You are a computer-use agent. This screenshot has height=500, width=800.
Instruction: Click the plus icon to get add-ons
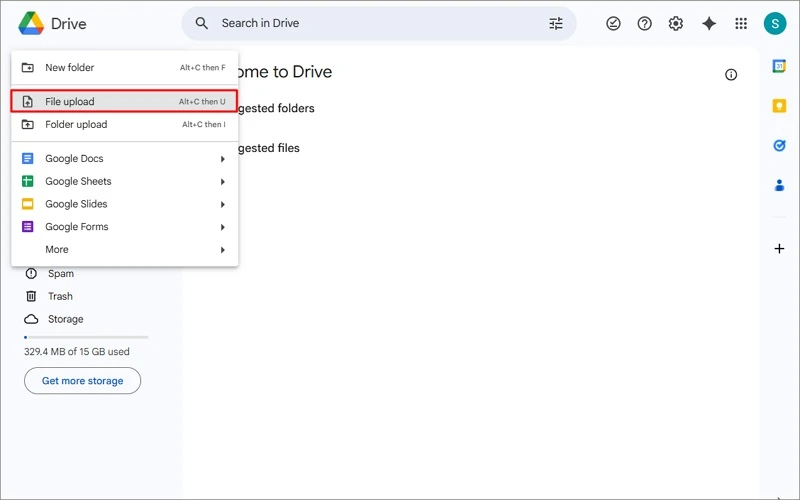tap(779, 248)
